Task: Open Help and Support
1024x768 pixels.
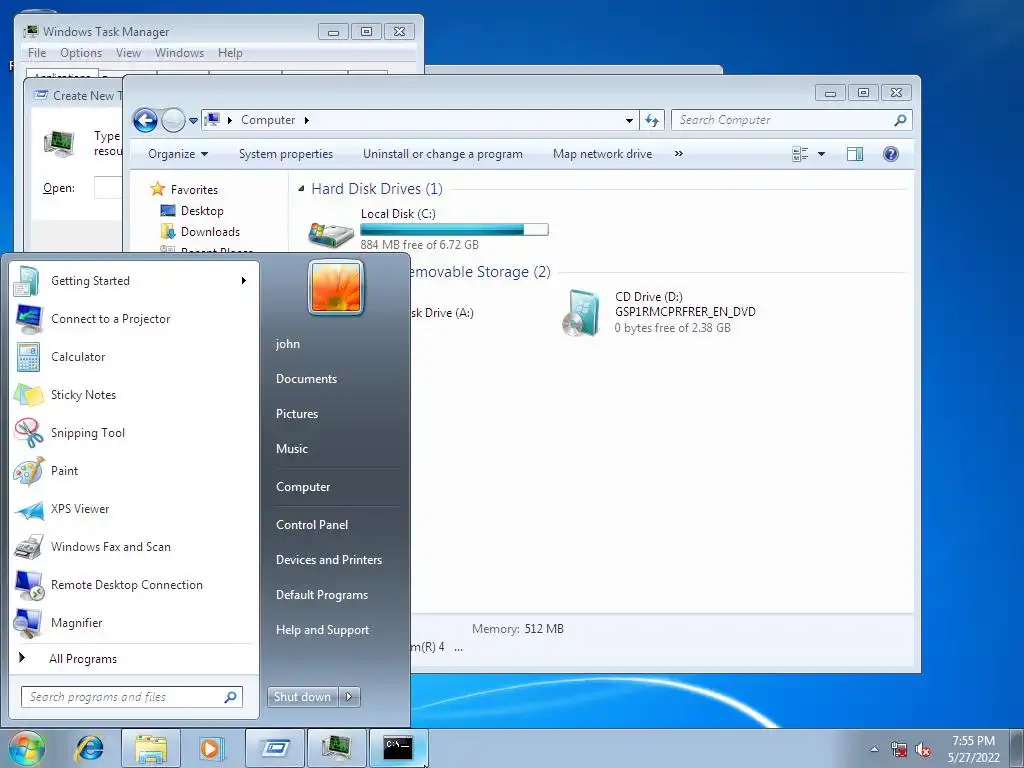Action: (322, 630)
